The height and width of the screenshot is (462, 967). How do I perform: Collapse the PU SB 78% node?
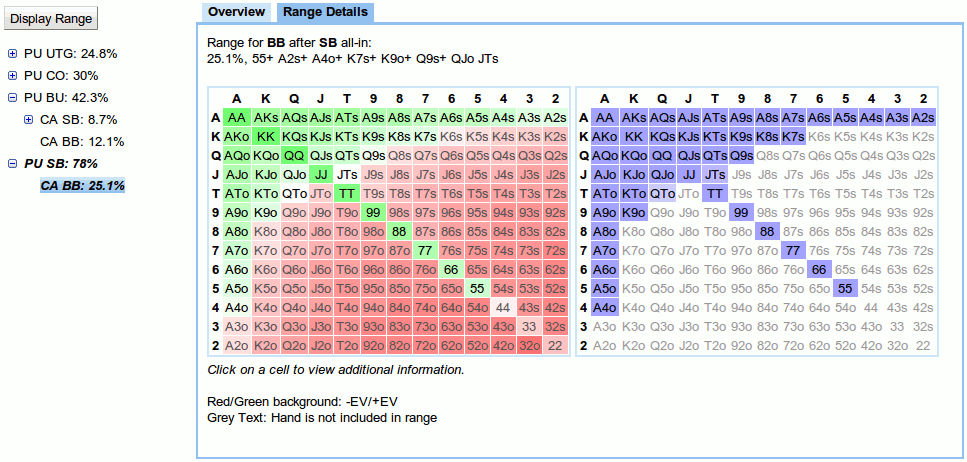12,163
